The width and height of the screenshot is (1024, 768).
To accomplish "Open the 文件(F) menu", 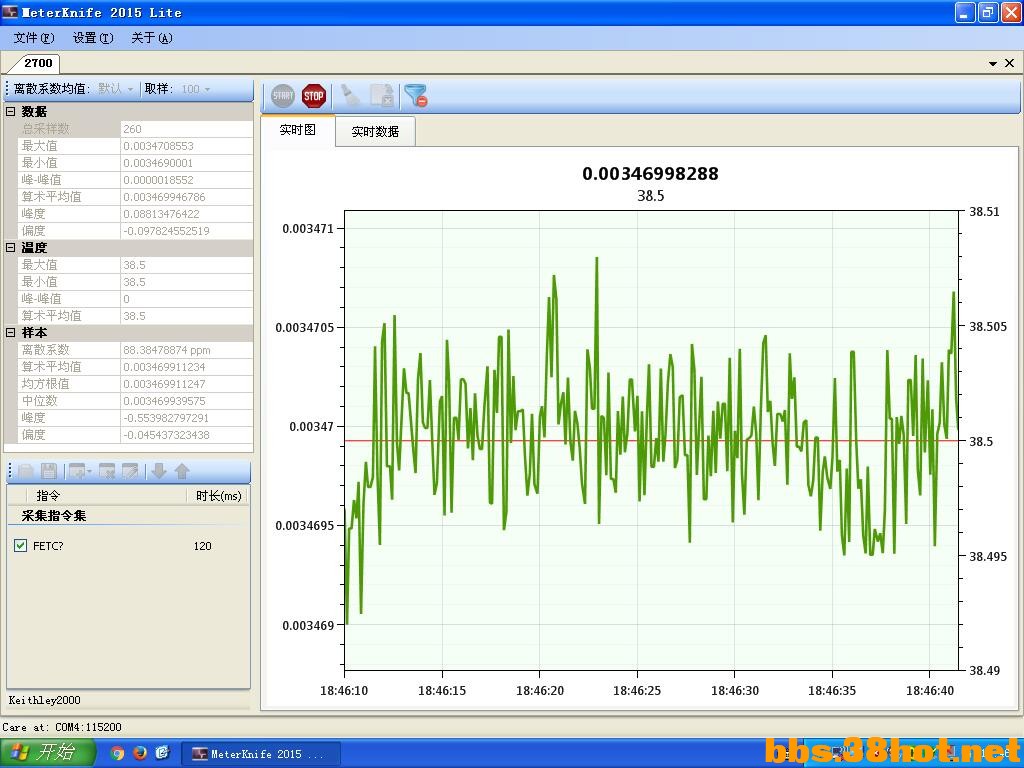I will [x=34, y=38].
